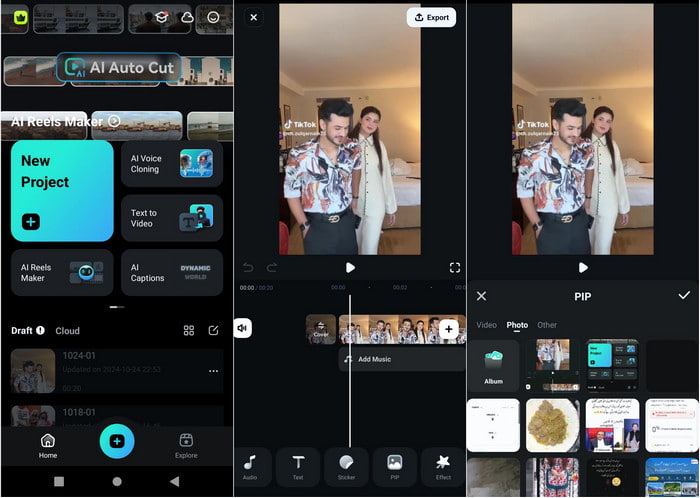The image size is (700, 498).
Task: Open the Audio tool in bottom toolbar
Action: (250, 466)
